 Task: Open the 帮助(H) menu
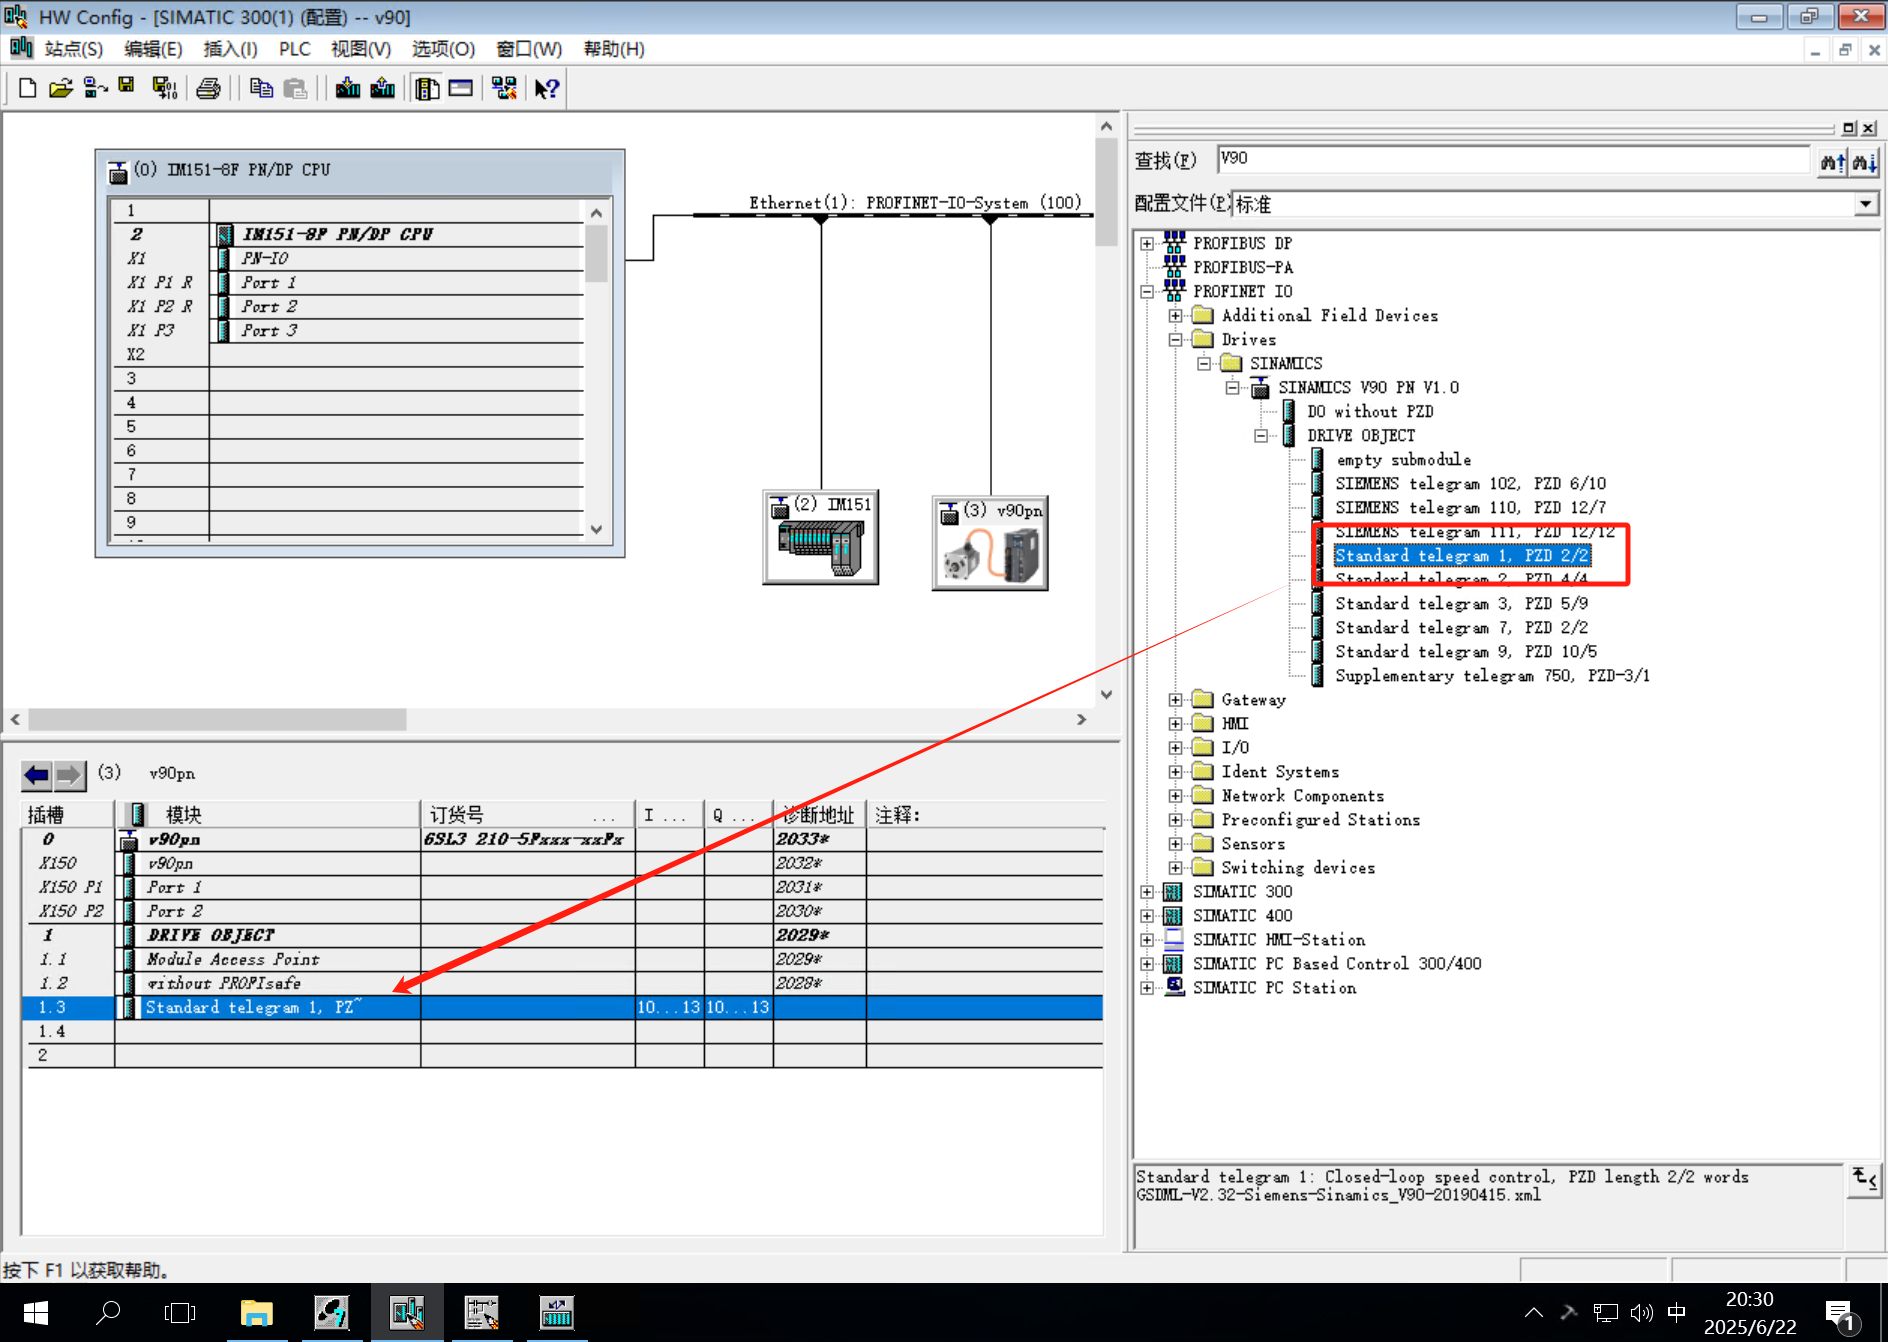[613, 49]
